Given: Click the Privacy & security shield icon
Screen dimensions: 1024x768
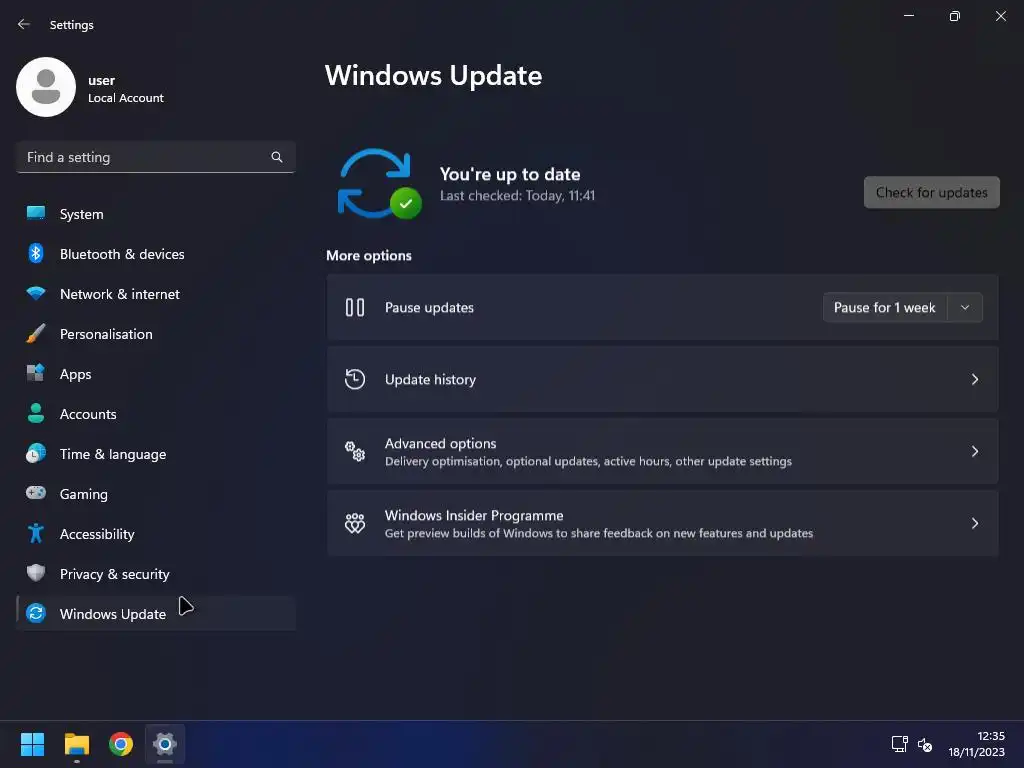Looking at the screenshot, I should click(36, 573).
